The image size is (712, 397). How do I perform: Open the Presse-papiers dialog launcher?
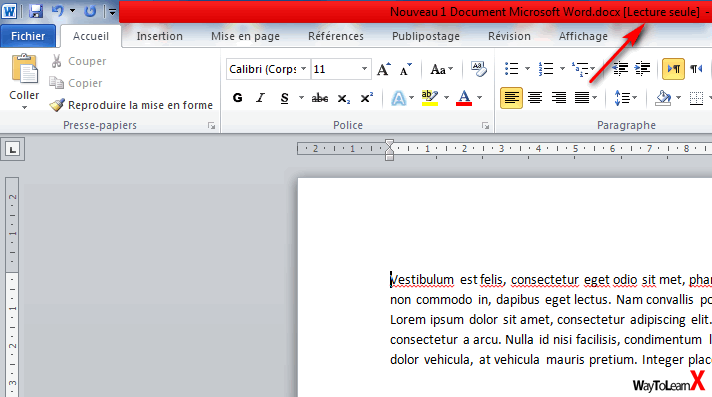(211, 125)
